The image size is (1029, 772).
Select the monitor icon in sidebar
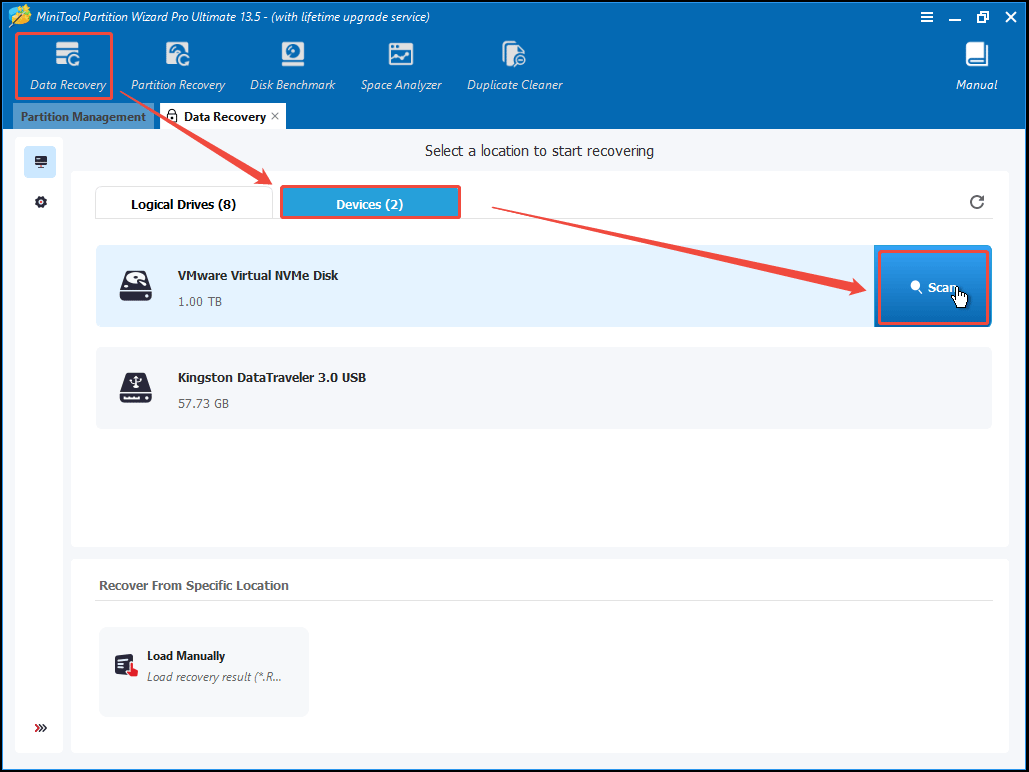click(x=40, y=161)
